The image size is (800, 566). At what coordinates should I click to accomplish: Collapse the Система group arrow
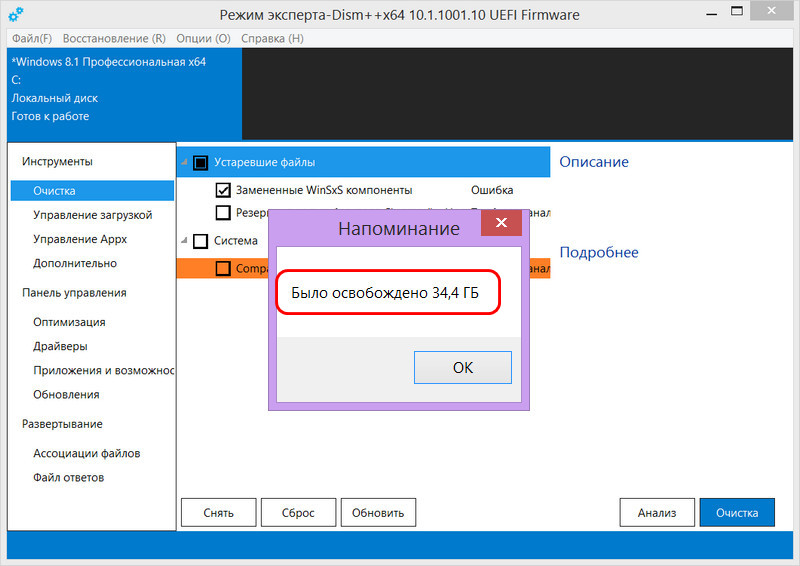tap(184, 240)
